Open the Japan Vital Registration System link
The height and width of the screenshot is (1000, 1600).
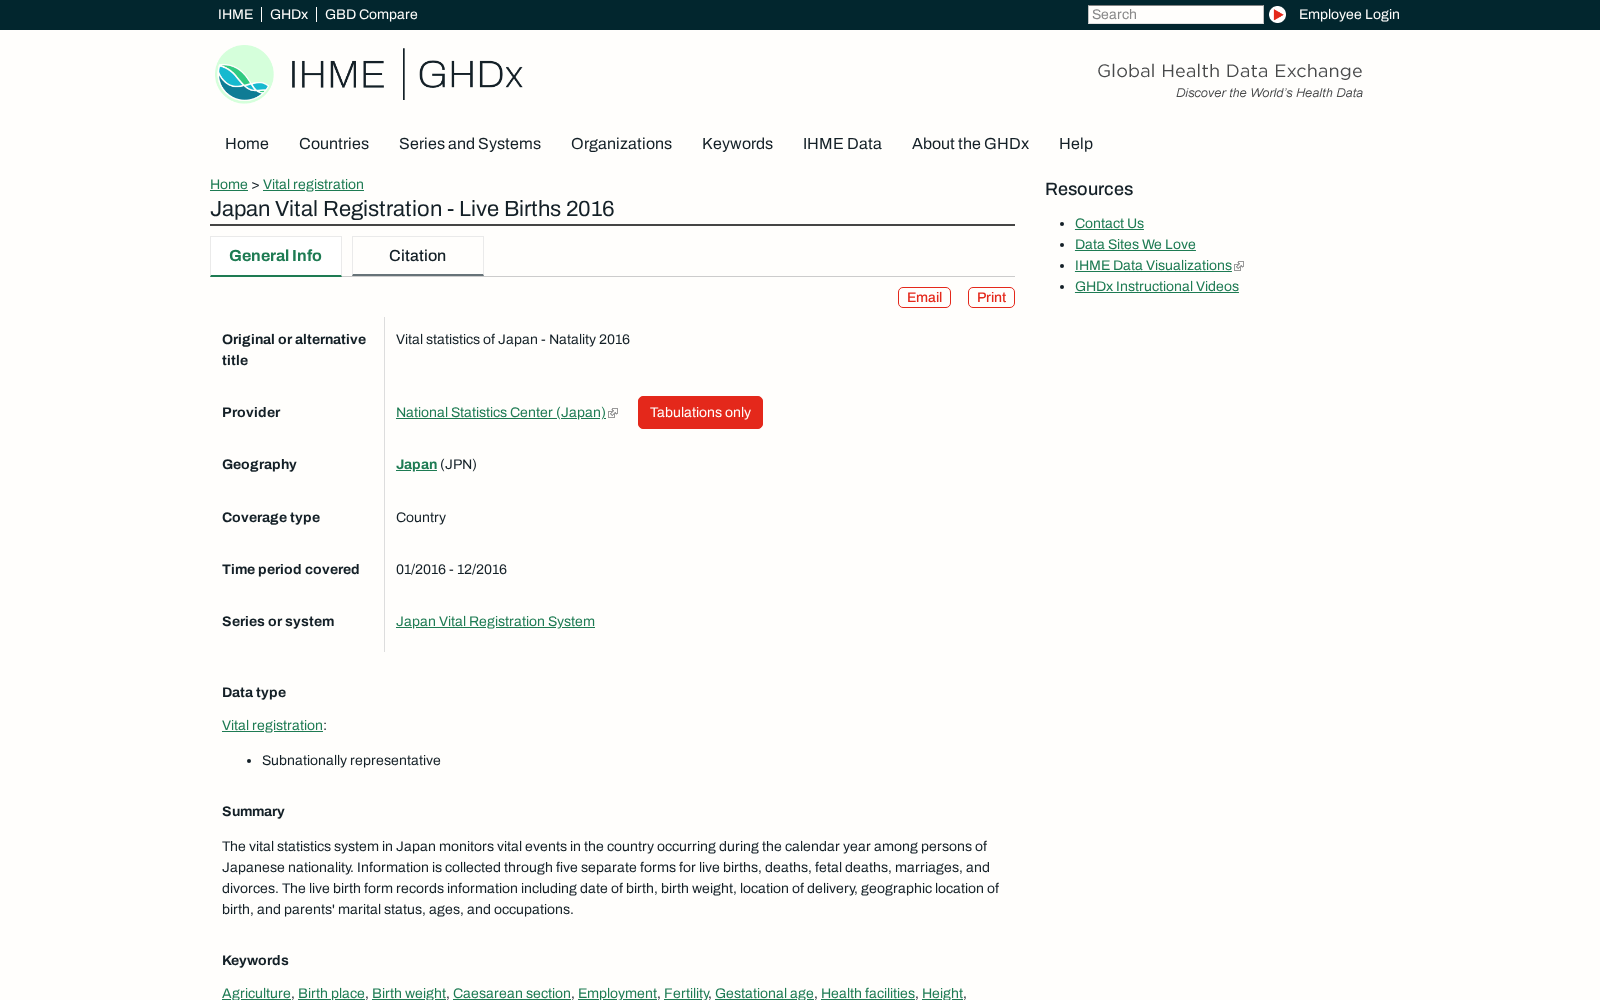tap(495, 622)
